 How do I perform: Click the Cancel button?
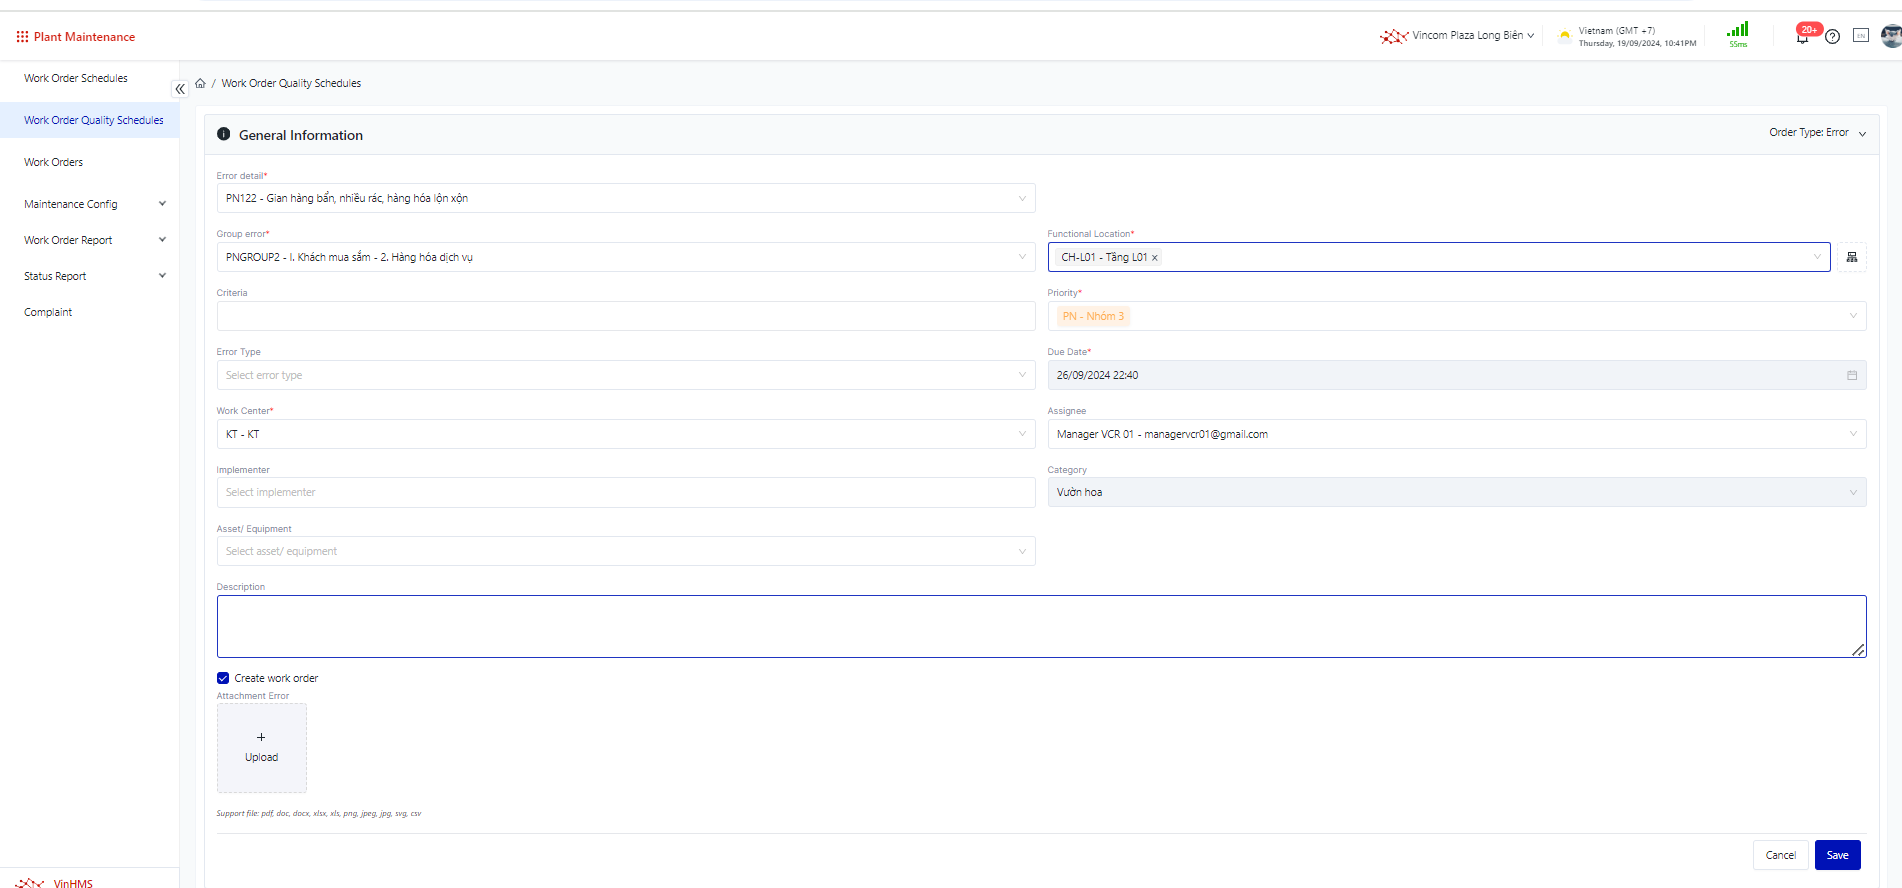click(x=1780, y=855)
